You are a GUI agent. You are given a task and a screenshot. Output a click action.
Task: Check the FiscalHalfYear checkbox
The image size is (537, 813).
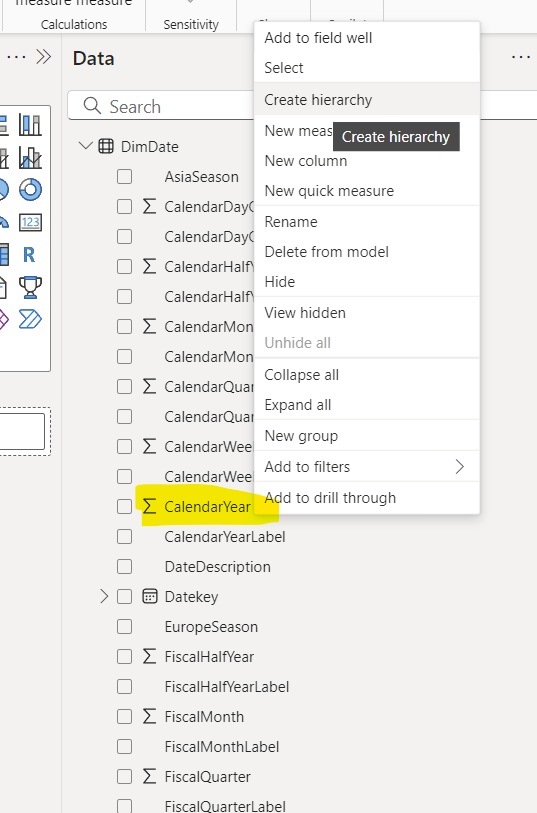(124, 657)
